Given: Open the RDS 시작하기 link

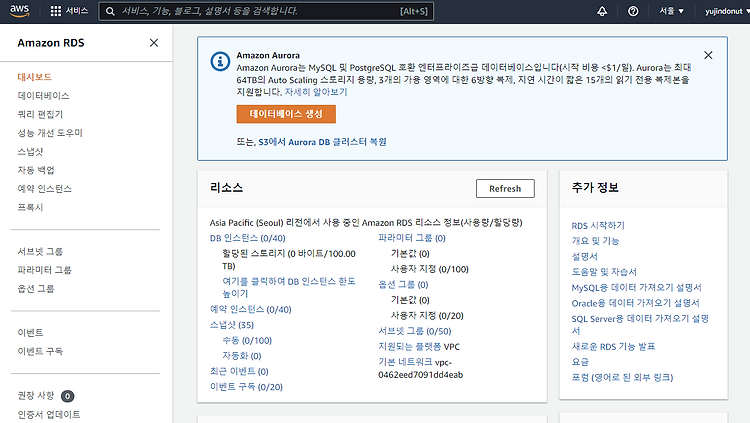Looking at the screenshot, I should click(x=598, y=226).
